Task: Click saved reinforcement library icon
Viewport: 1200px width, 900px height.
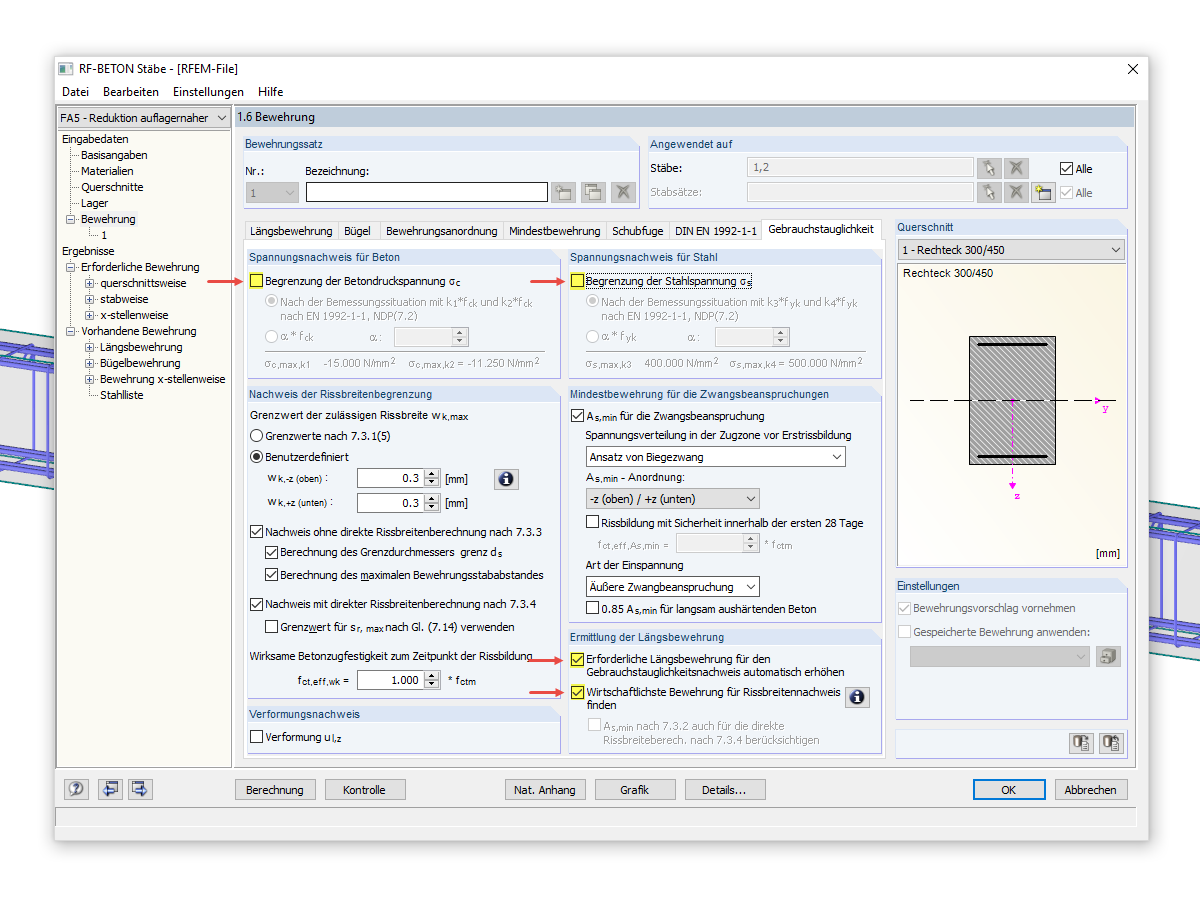Action: [1108, 656]
